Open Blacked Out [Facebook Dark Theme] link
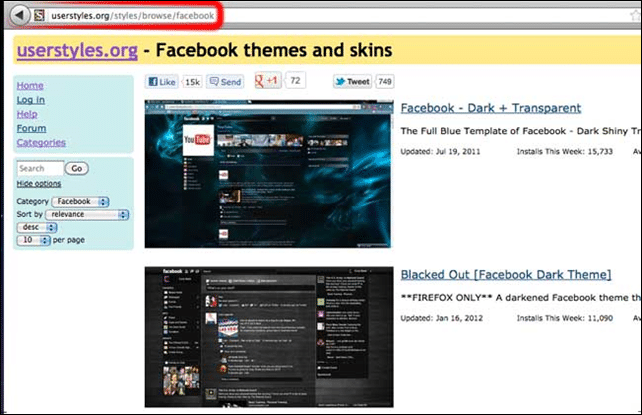This screenshot has width=642, height=415. pyautogui.click(x=506, y=275)
